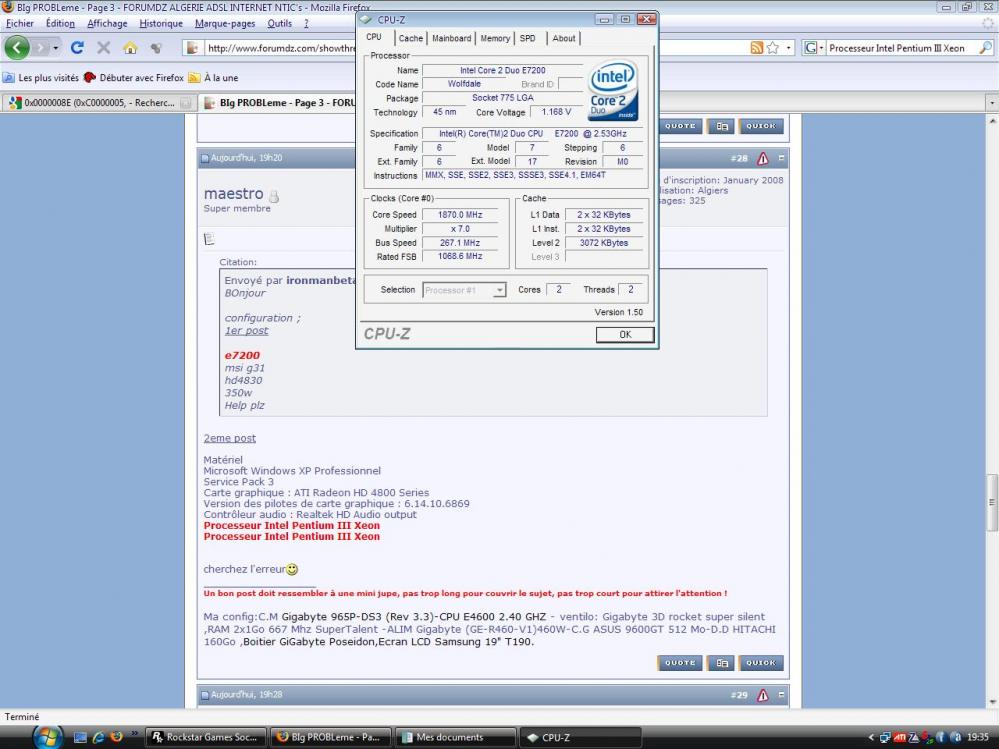The height and width of the screenshot is (749, 999).
Task: Open the recent pages history dropdown arrow
Action: [x=55, y=48]
